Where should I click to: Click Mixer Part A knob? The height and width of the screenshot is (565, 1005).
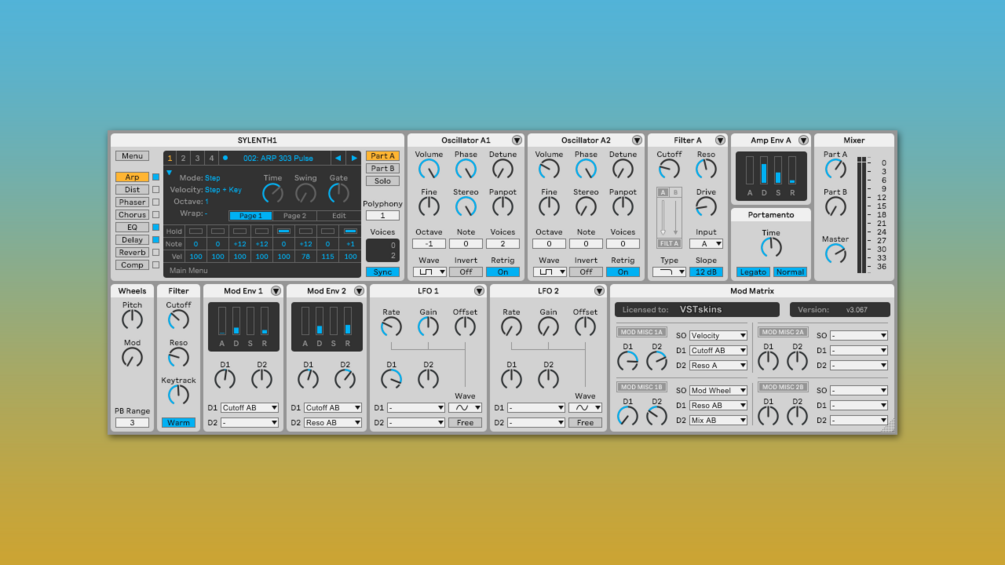[x=835, y=170]
